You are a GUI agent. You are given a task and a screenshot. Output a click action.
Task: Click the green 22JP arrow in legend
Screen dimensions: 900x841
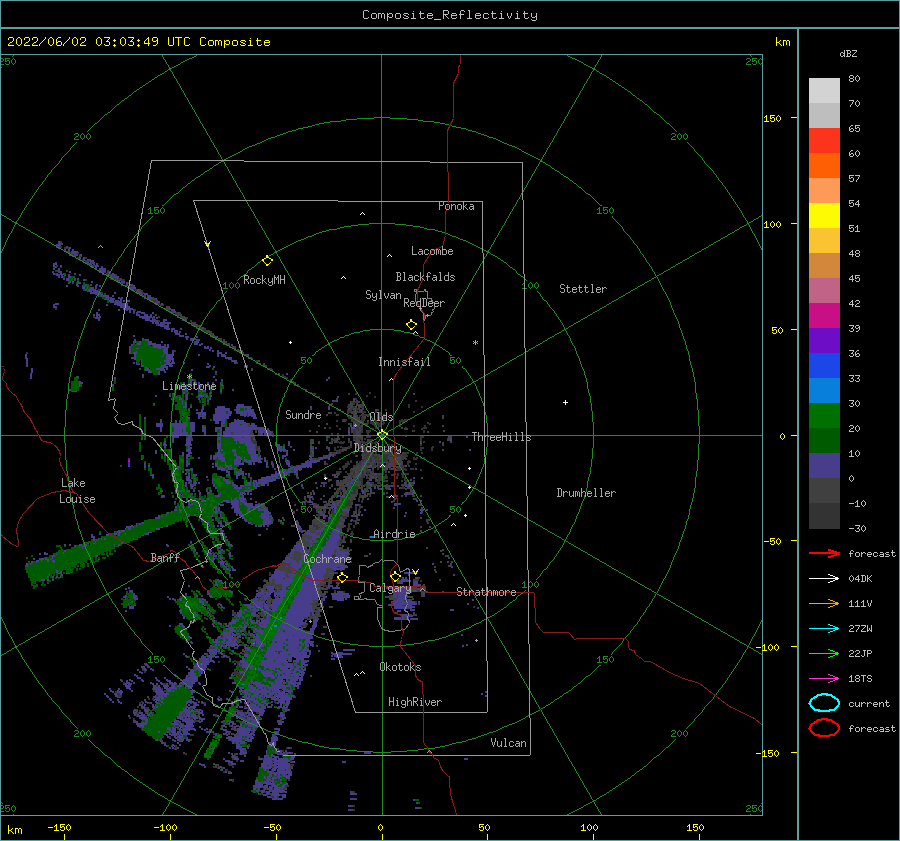pyautogui.click(x=824, y=653)
